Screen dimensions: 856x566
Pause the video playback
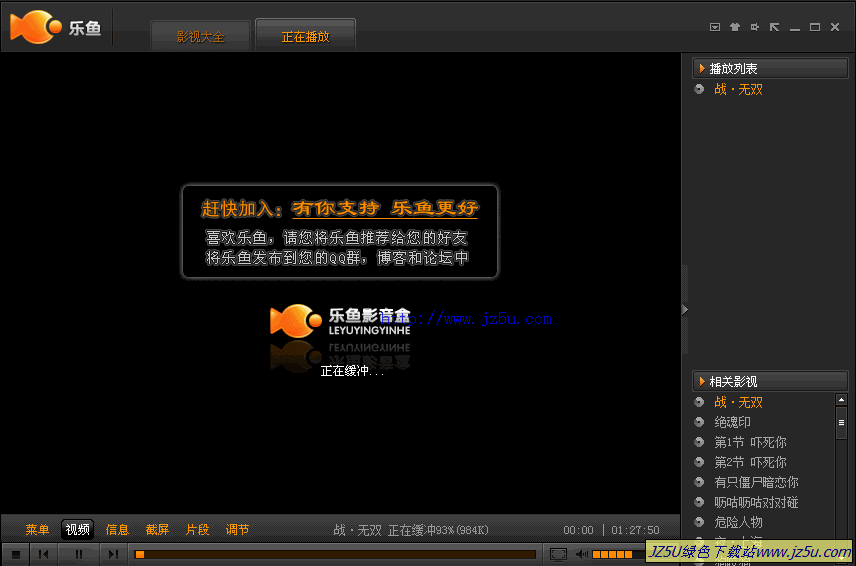(x=79, y=555)
